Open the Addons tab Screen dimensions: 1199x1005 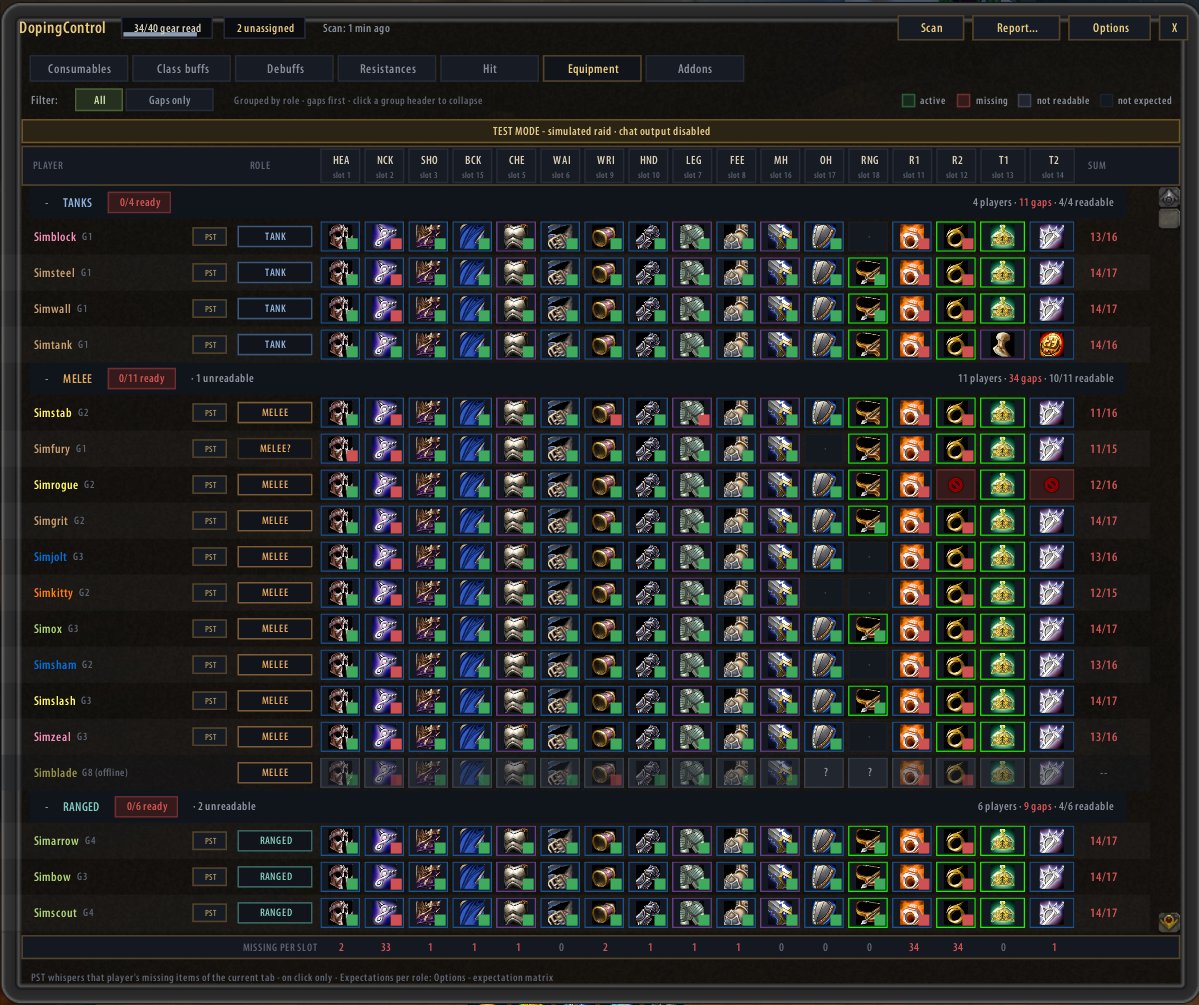pyautogui.click(x=695, y=69)
